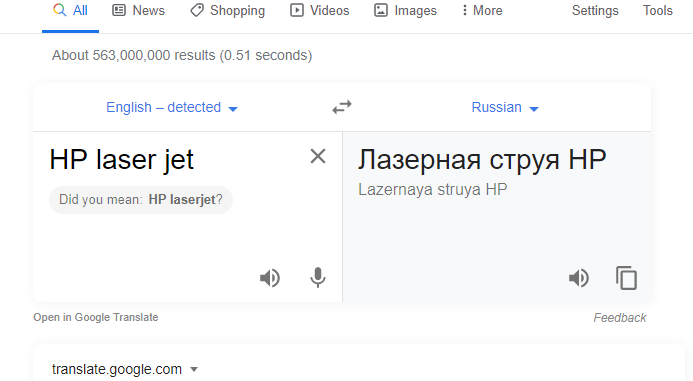This screenshot has width=693, height=381.
Task: Accept the 'HP laserjet' suggestion
Action: [x=182, y=200]
